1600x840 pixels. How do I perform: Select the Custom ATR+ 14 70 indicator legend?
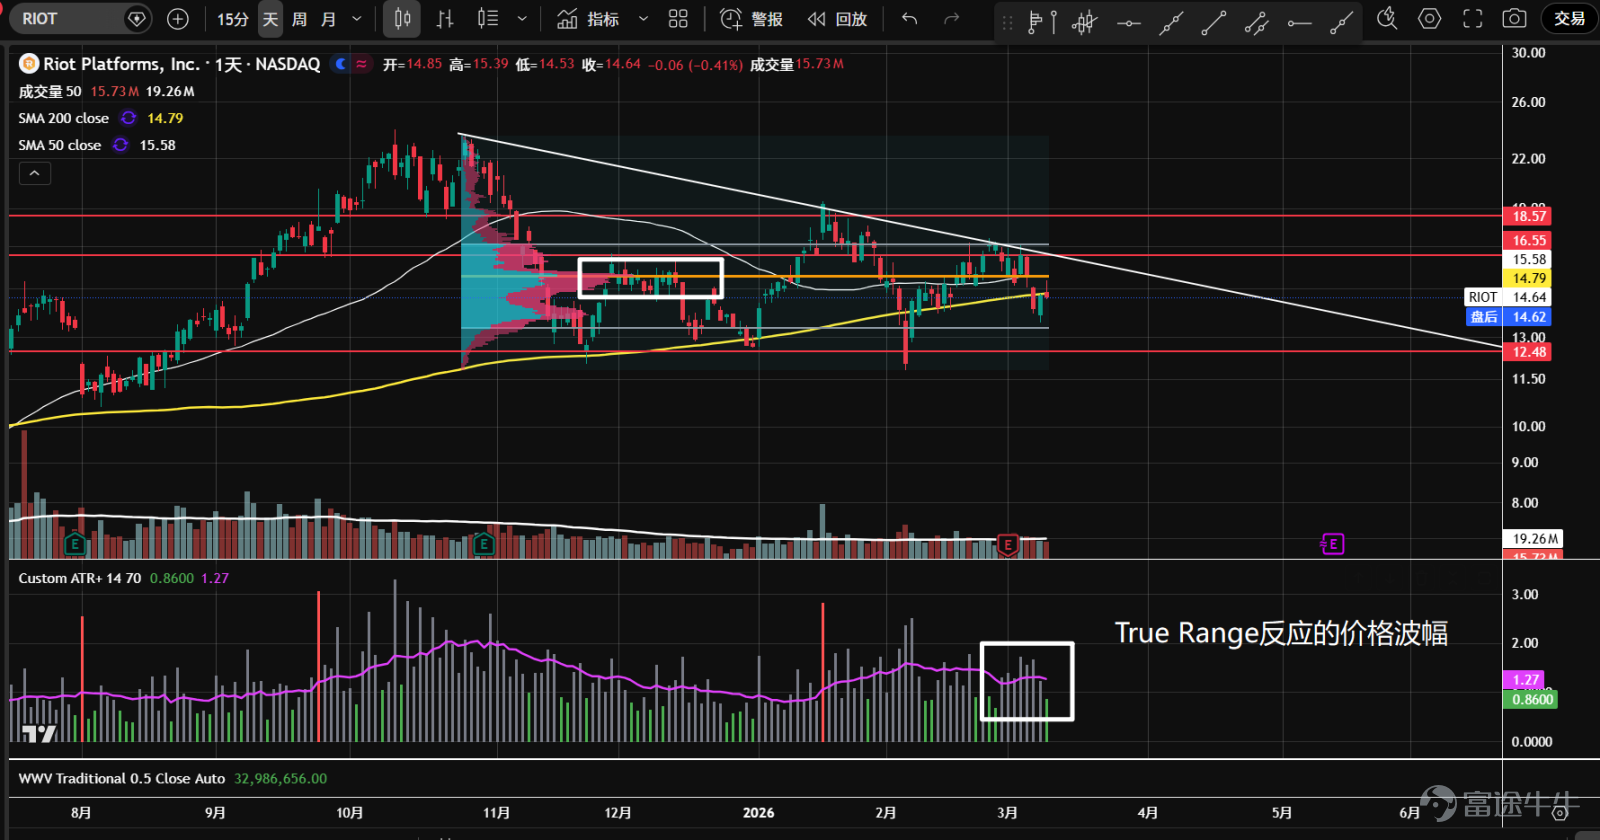tap(80, 578)
